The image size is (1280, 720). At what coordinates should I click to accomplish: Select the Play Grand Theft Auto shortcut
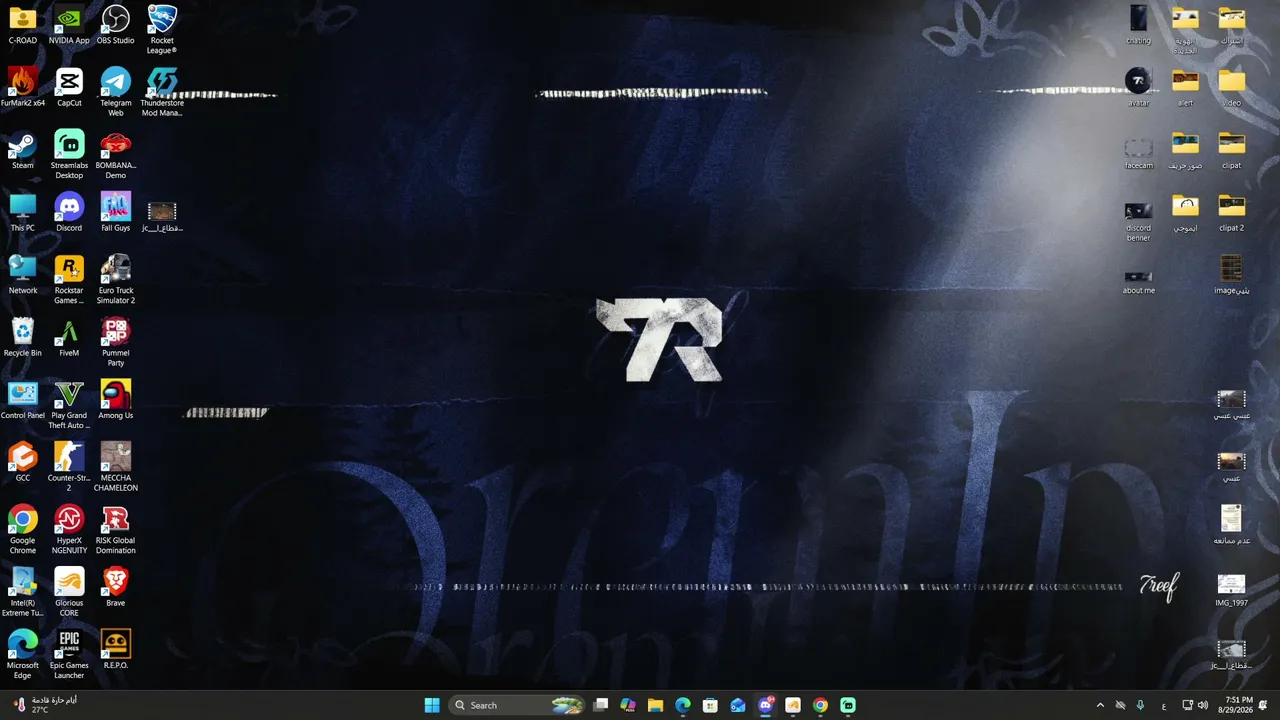pyautogui.click(x=69, y=405)
